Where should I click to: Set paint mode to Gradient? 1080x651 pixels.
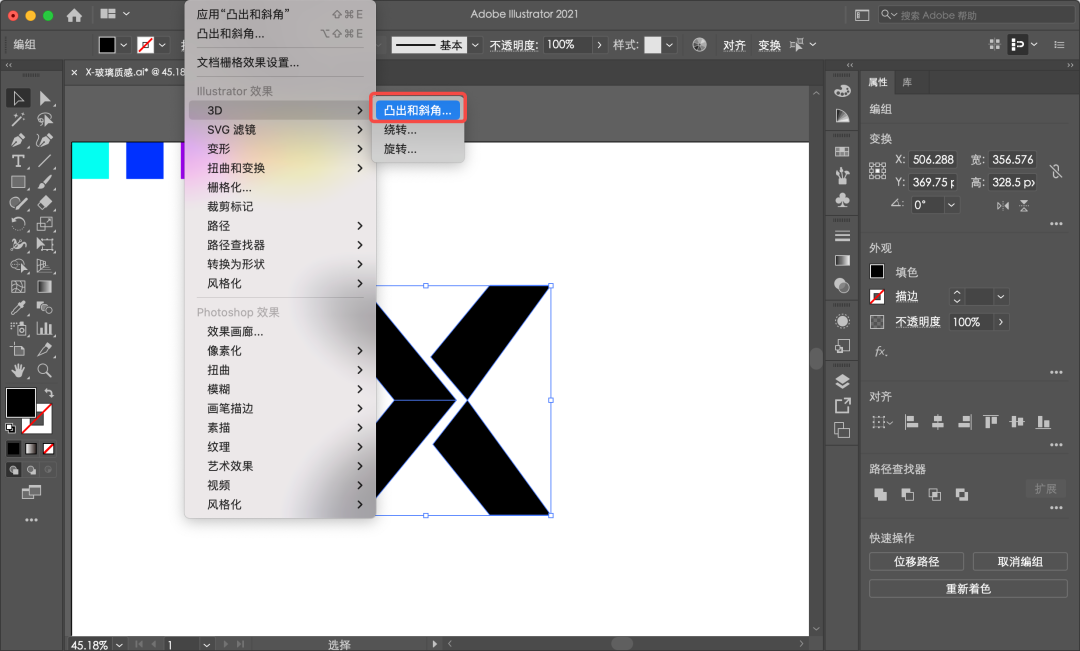click(x=31, y=448)
